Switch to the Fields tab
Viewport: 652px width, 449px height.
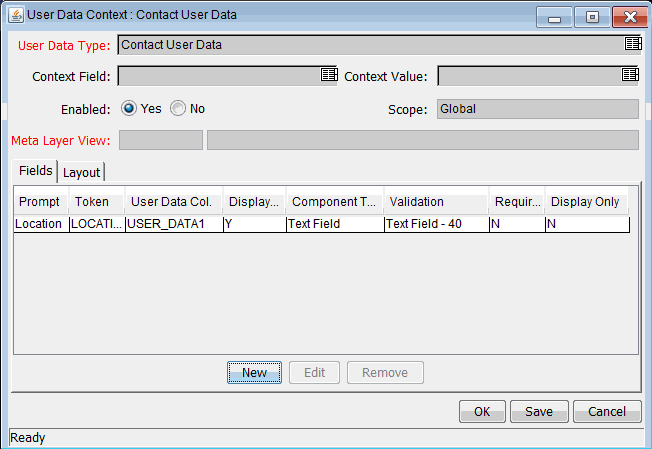[35, 171]
